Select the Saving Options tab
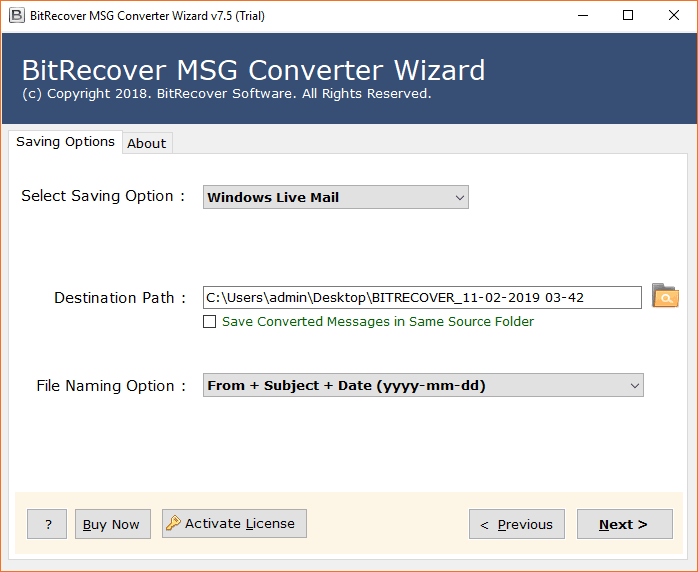The image size is (698, 572). [x=65, y=142]
